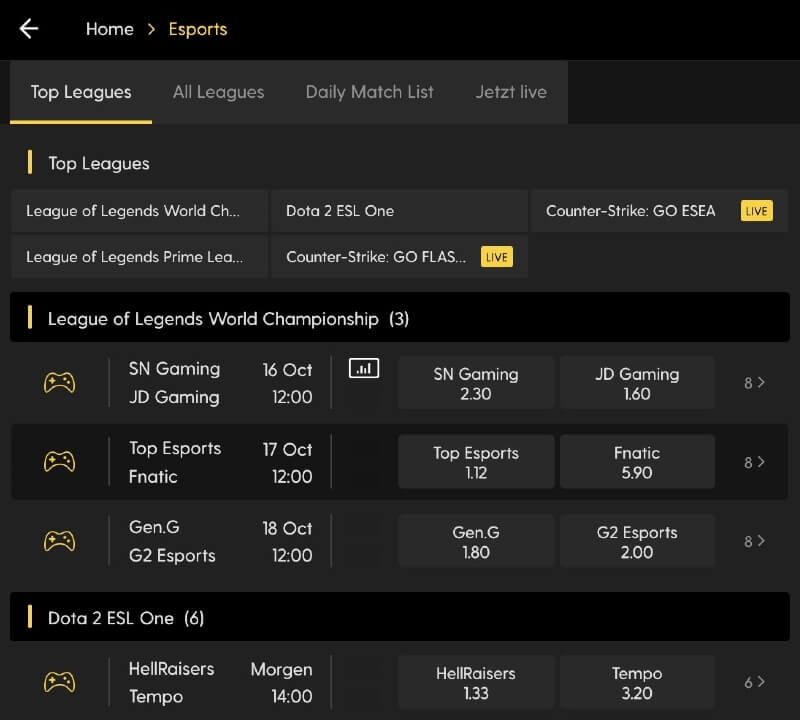Select the Top Leagues tab
This screenshot has height=720, width=800.
pyautogui.click(x=81, y=92)
